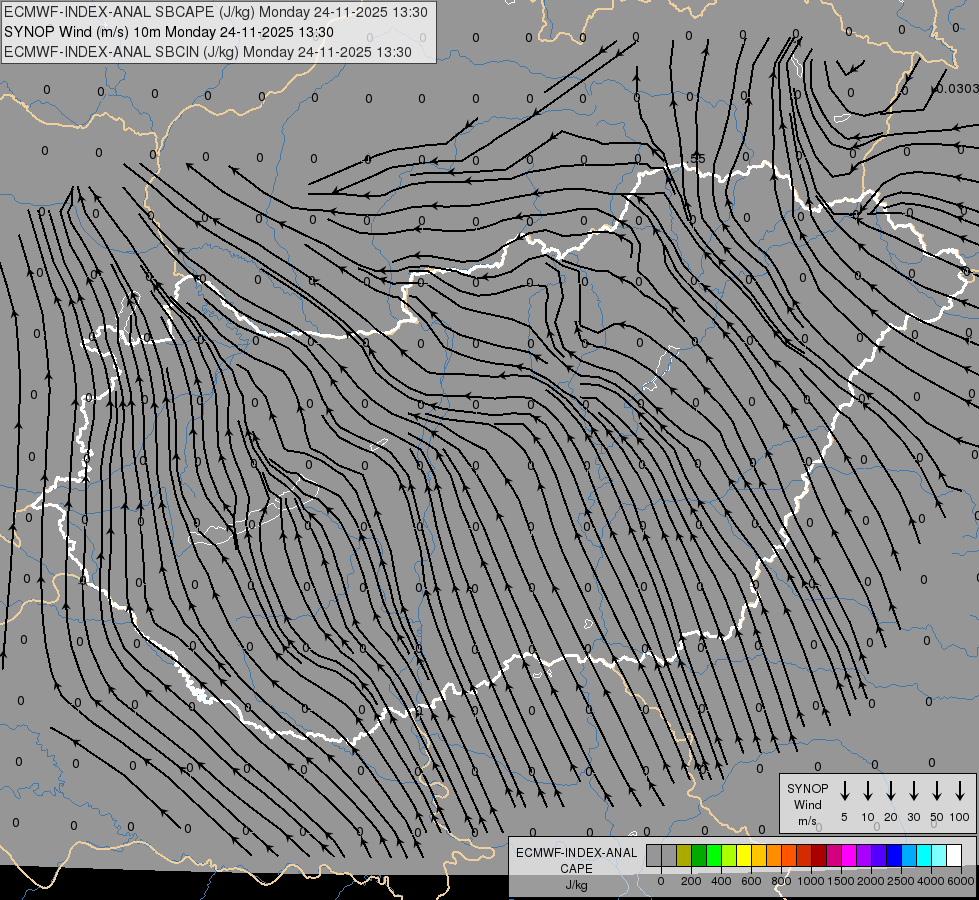Screen dimensions: 979x900
Task: Click the 55 value on the map
Action: coord(698,159)
